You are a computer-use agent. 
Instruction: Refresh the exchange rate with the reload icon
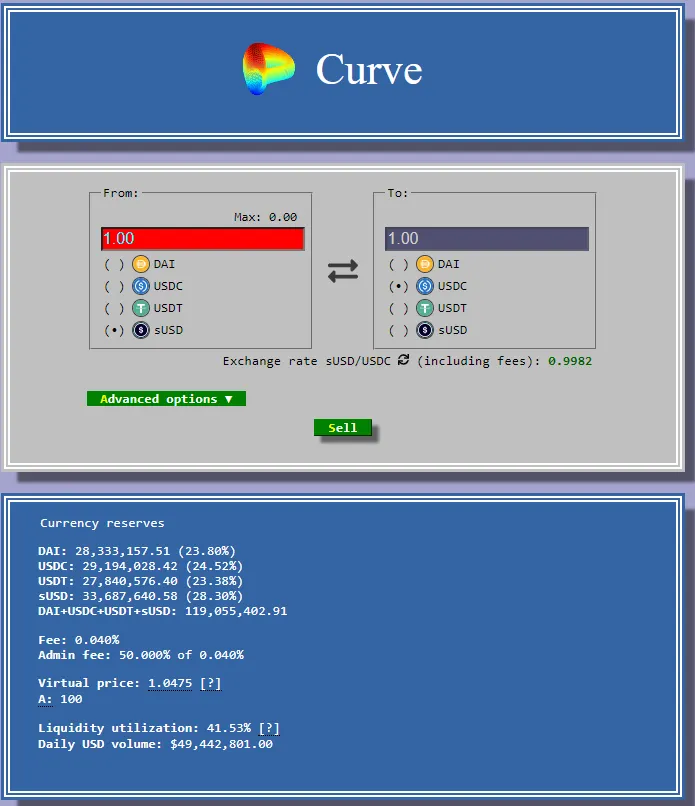[x=404, y=360]
